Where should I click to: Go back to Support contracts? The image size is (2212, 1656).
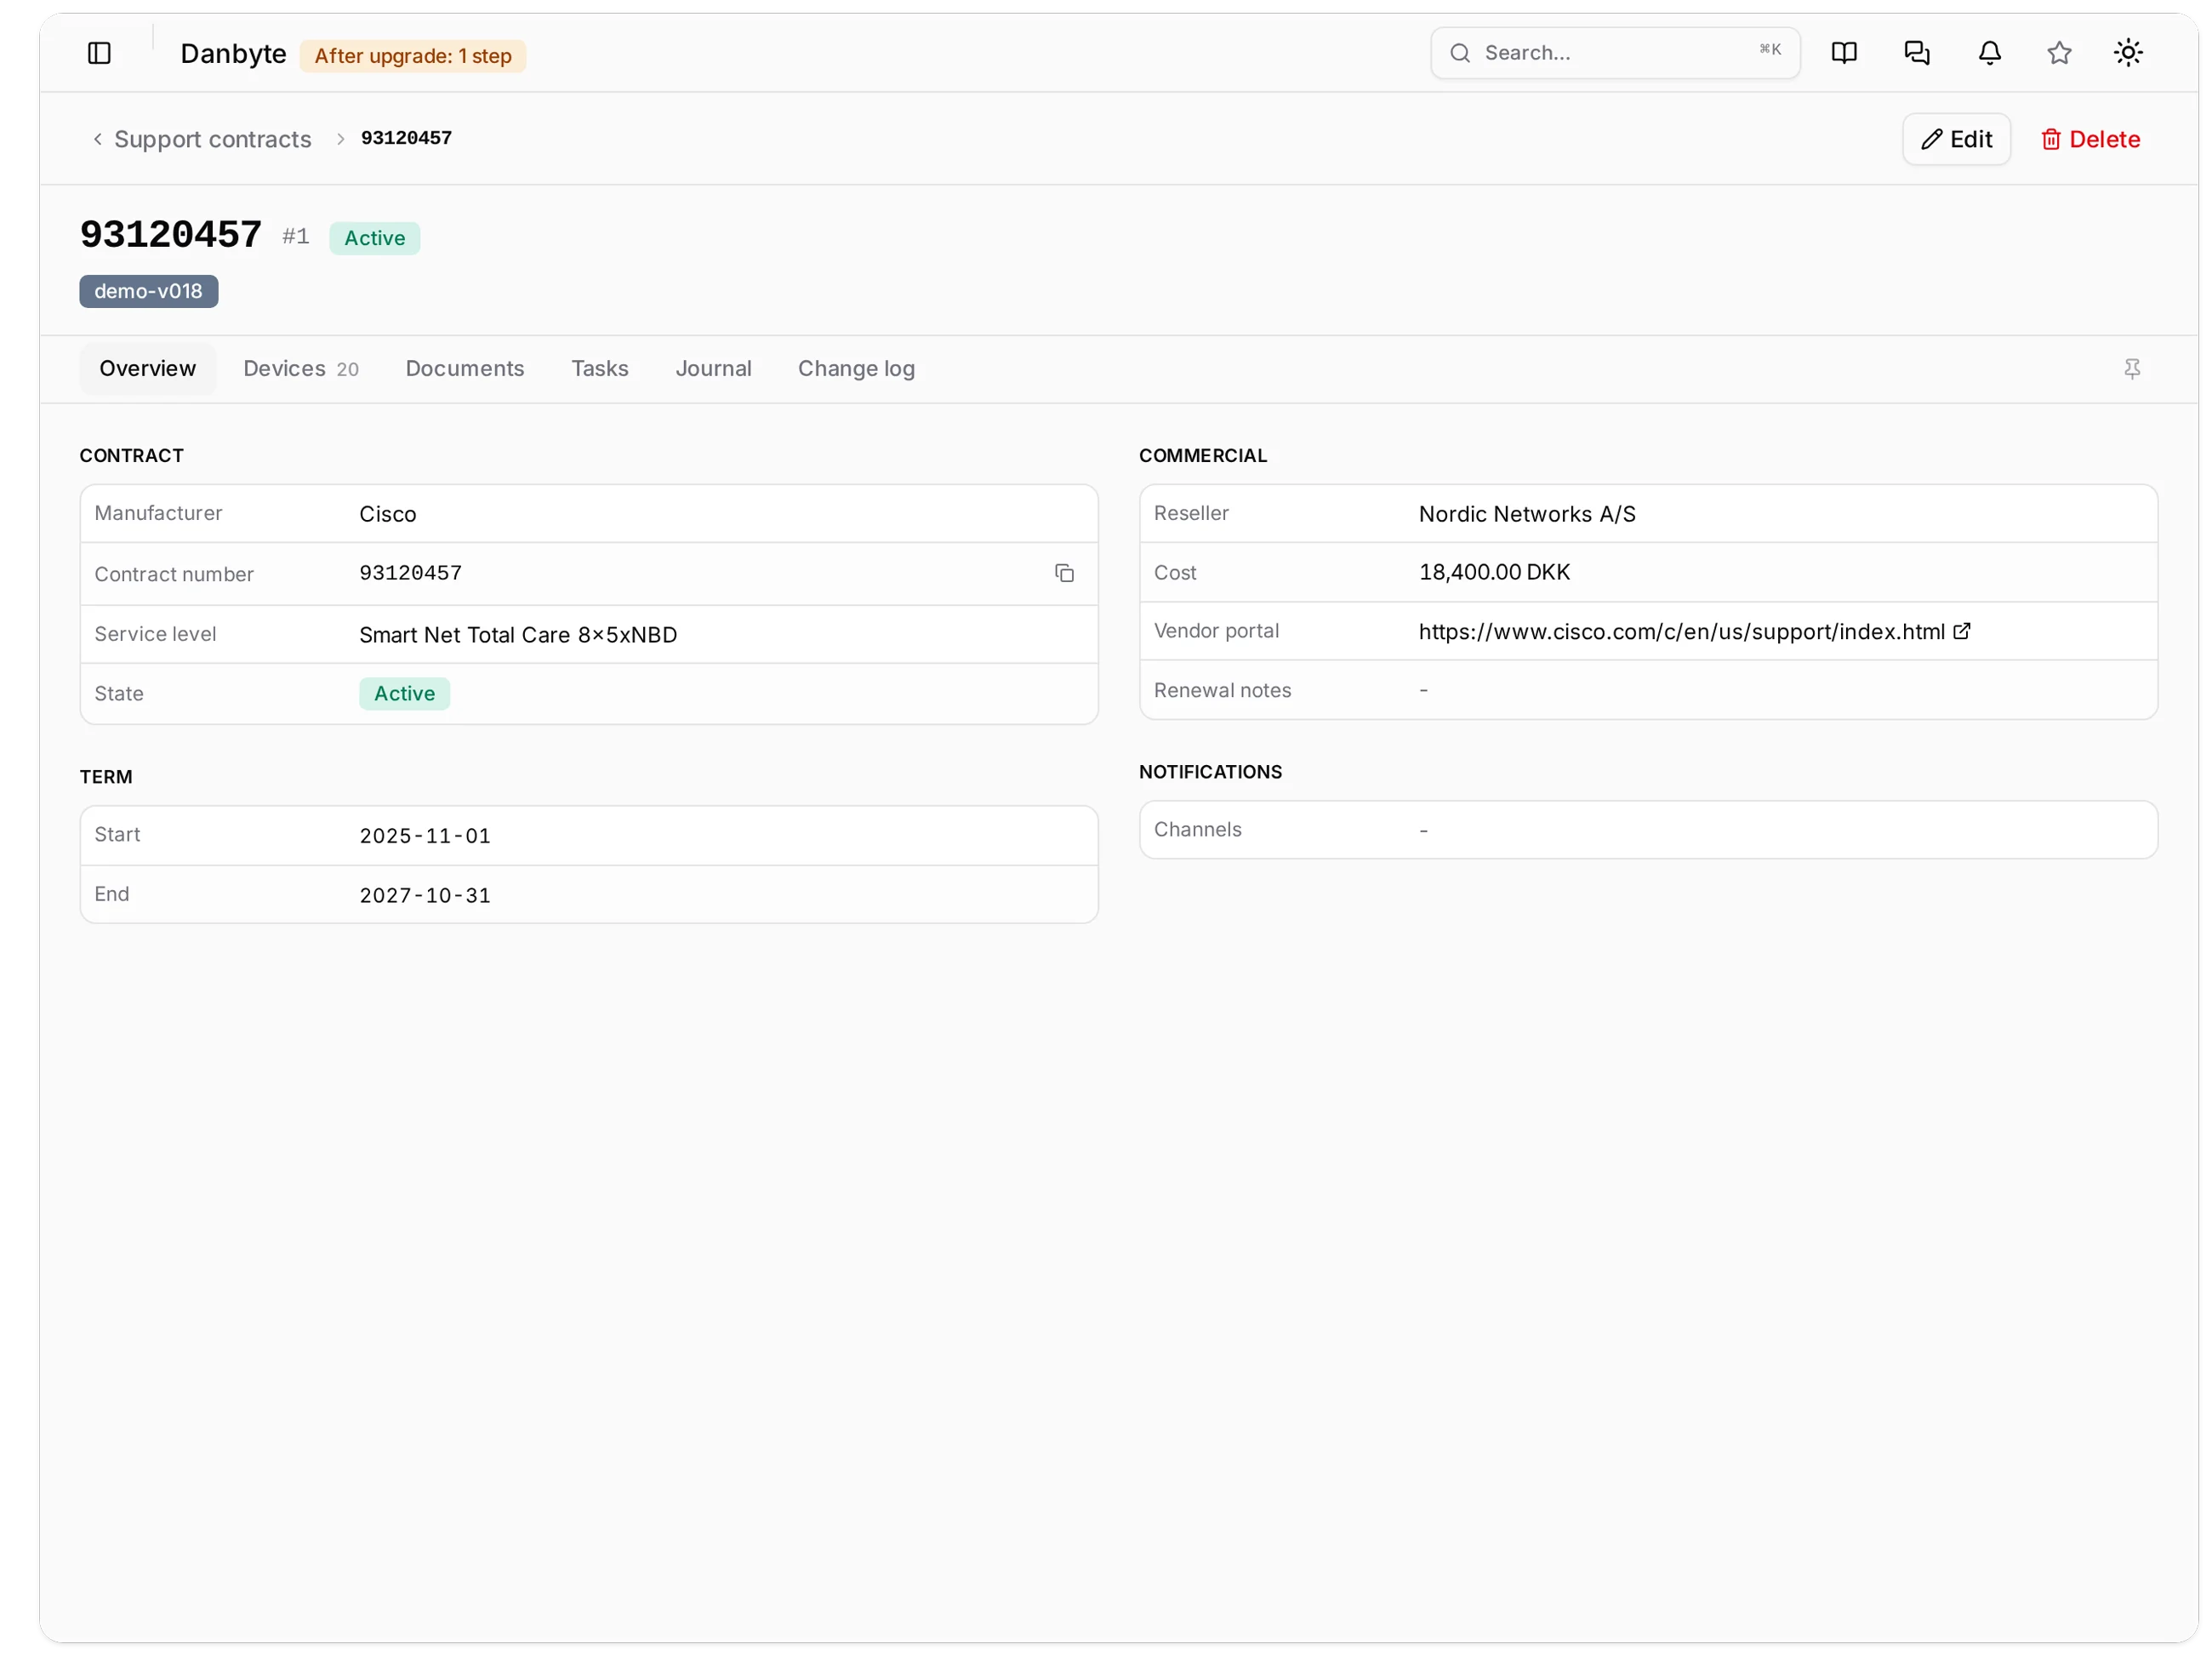coord(212,139)
